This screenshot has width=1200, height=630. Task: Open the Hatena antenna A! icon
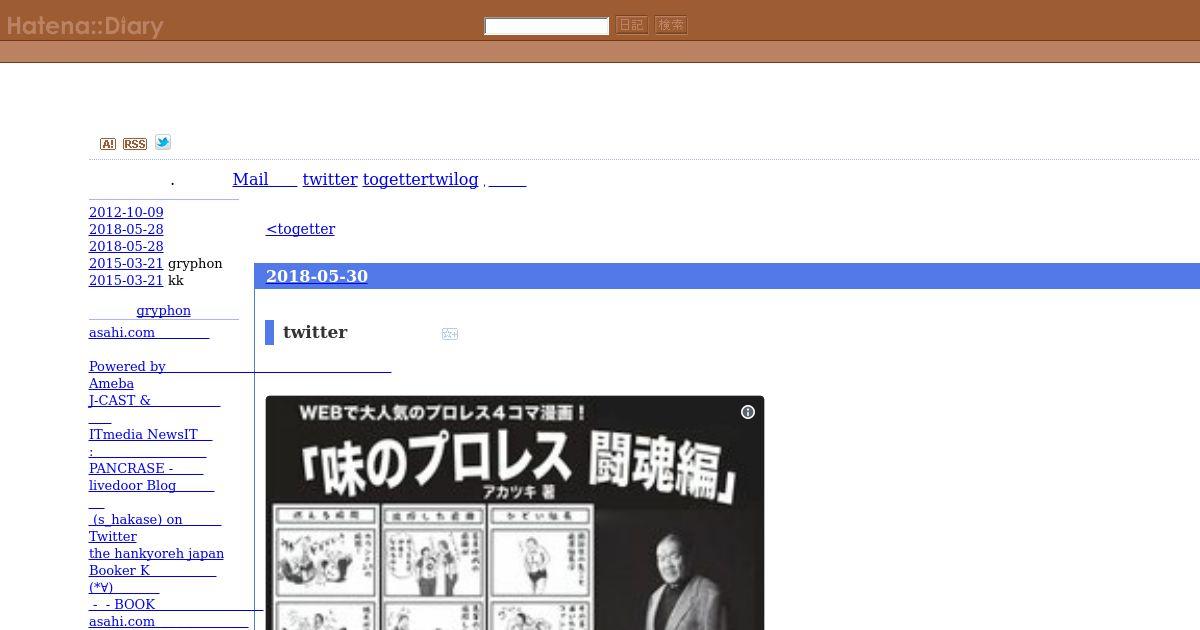pyautogui.click(x=108, y=144)
